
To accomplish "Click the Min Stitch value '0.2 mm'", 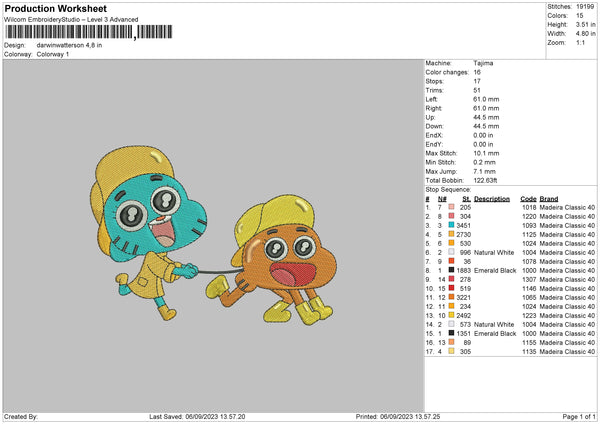I will click(x=485, y=162).
